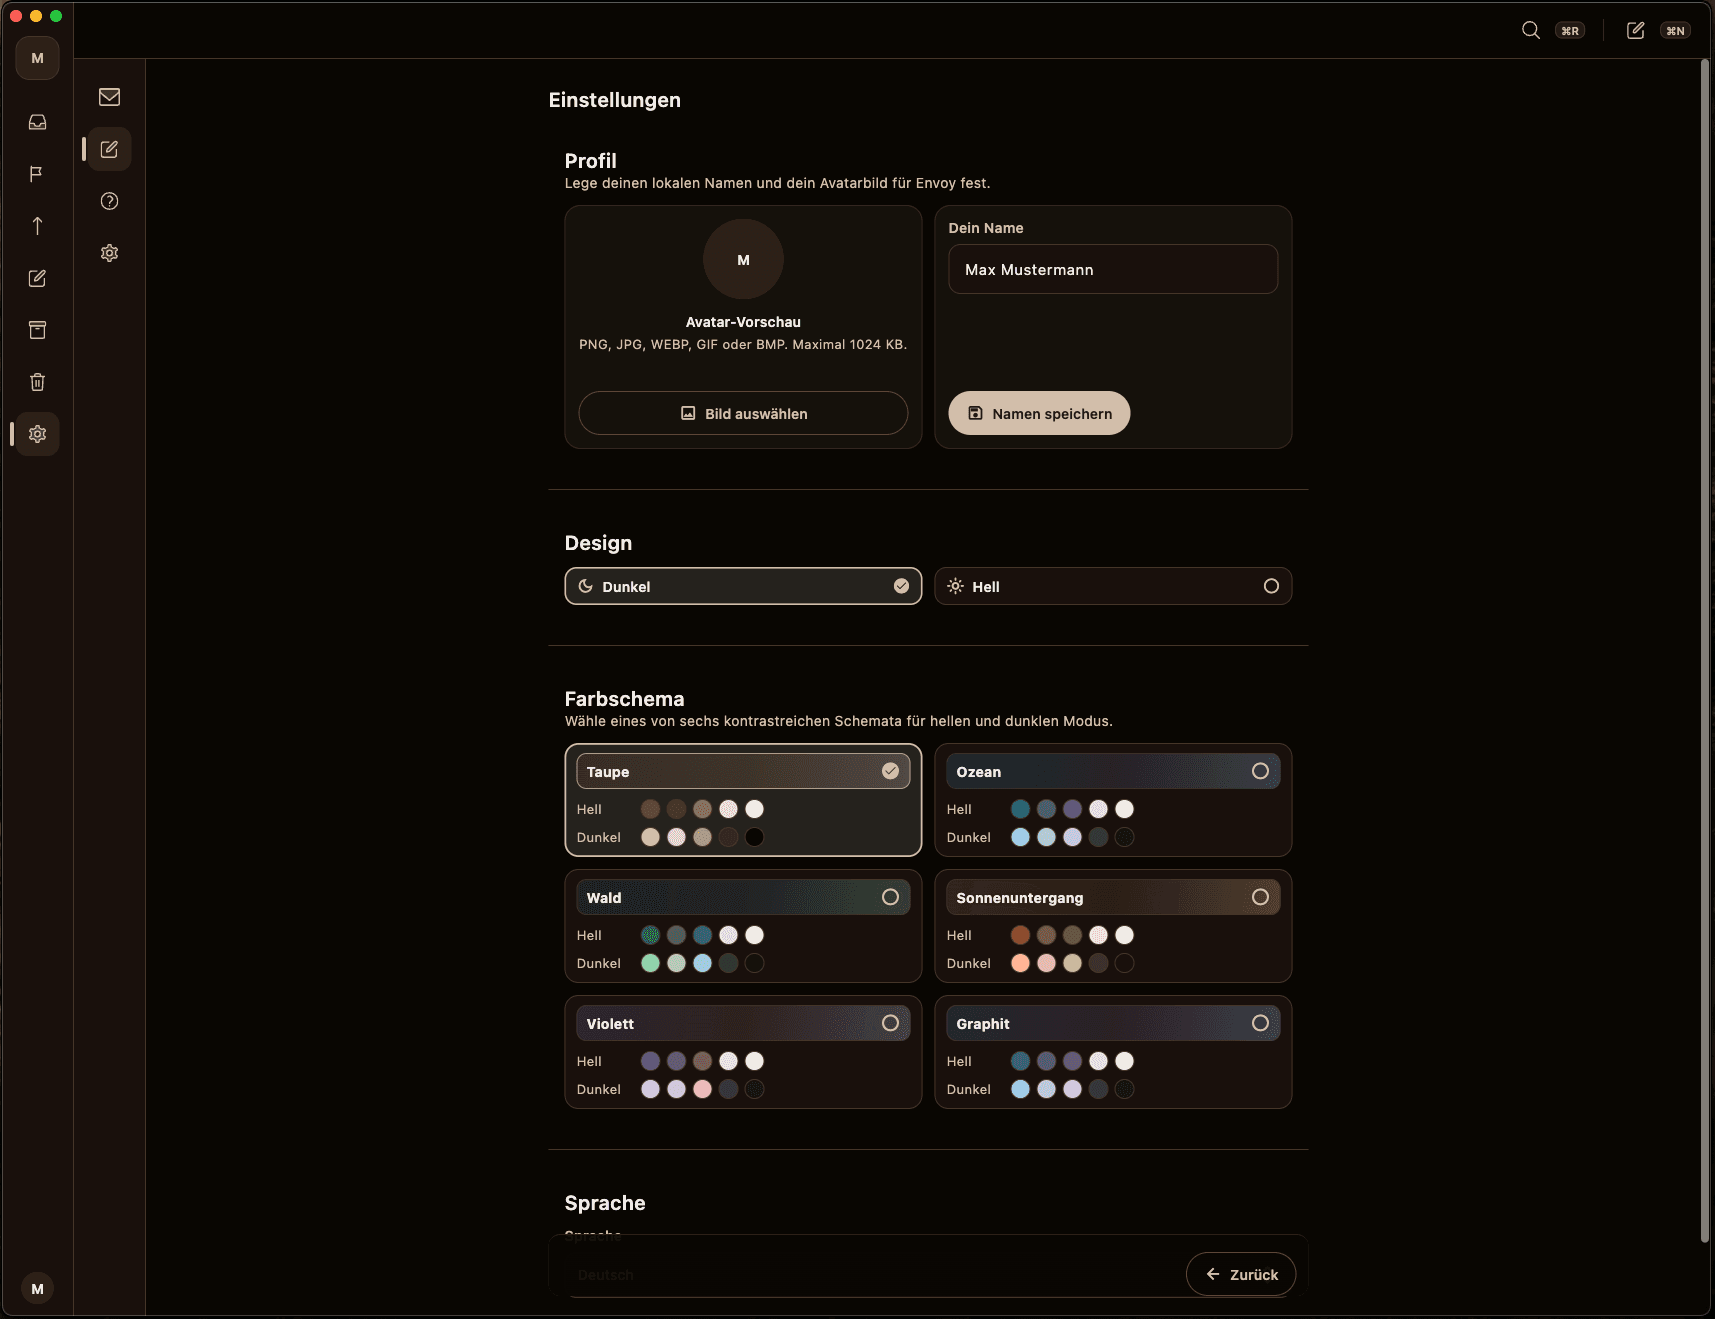Image resolution: width=1715 pixels, height=1319 pixels.
Task: Open the help icon in the sidebar
Action: [109, 201]
